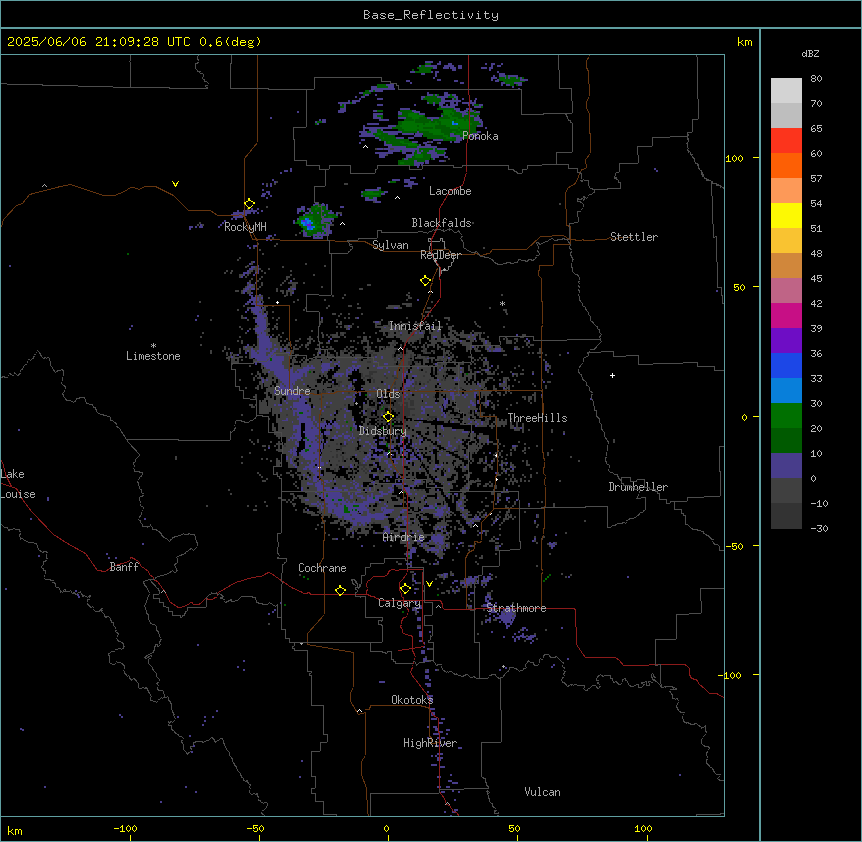Click purple echo patch below Strathmore label
Screen dimensions: 862x842
[506, 619]
